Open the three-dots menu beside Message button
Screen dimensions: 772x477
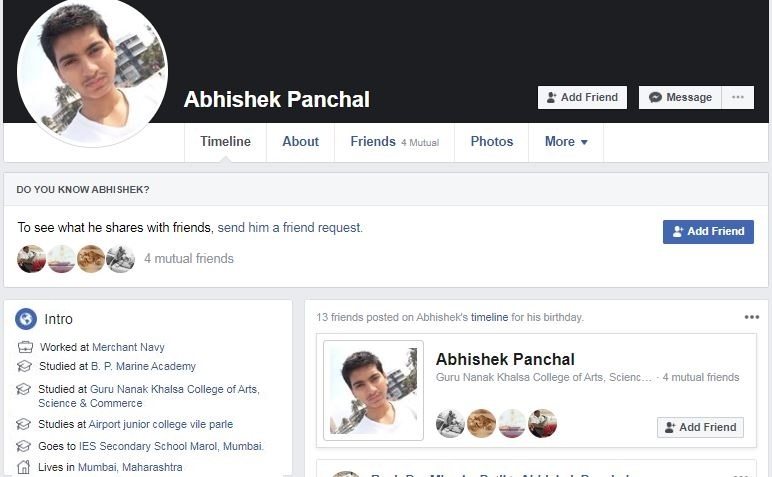coord(738,97)
